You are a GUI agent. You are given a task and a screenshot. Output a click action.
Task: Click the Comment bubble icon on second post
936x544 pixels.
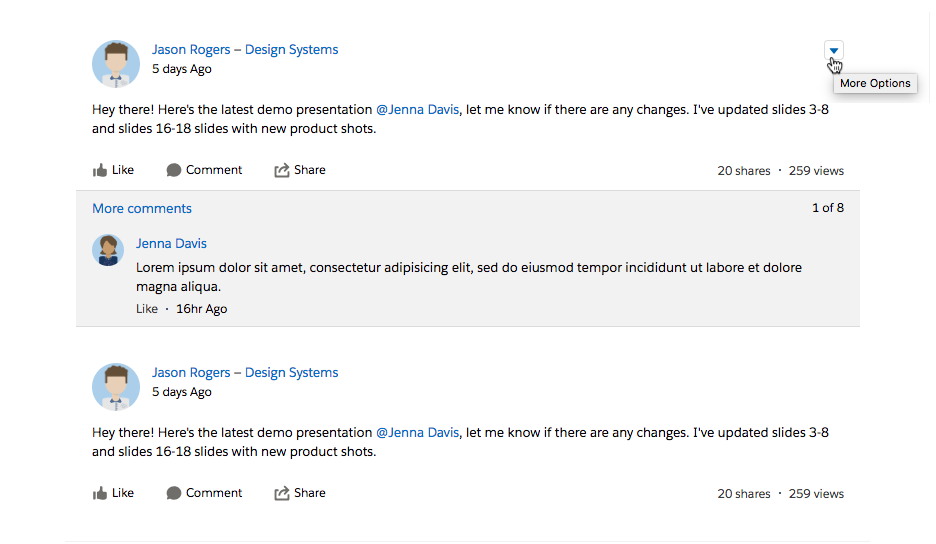click(x=174, y=494)
